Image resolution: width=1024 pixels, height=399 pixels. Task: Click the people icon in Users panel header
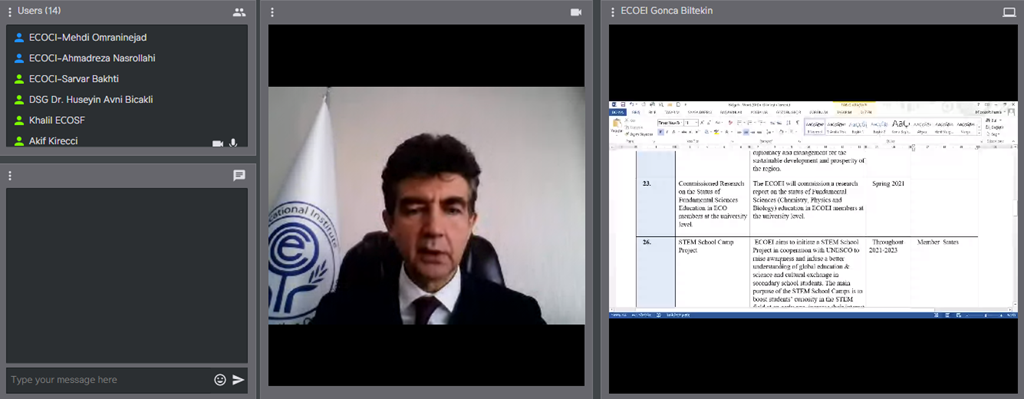(239, 12)
